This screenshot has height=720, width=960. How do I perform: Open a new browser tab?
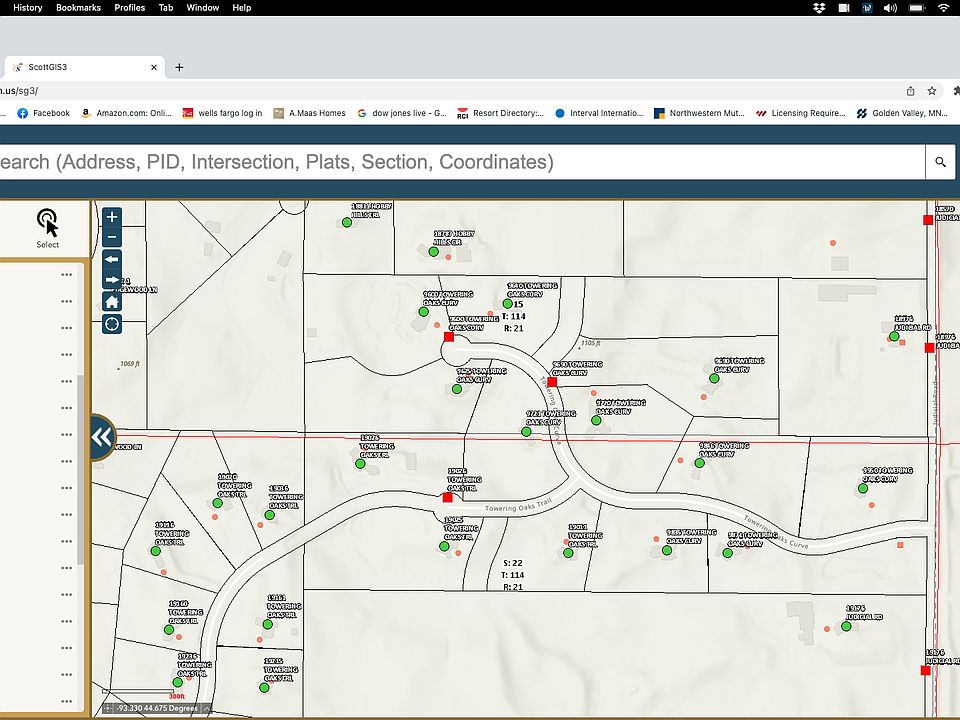[180, 67]
